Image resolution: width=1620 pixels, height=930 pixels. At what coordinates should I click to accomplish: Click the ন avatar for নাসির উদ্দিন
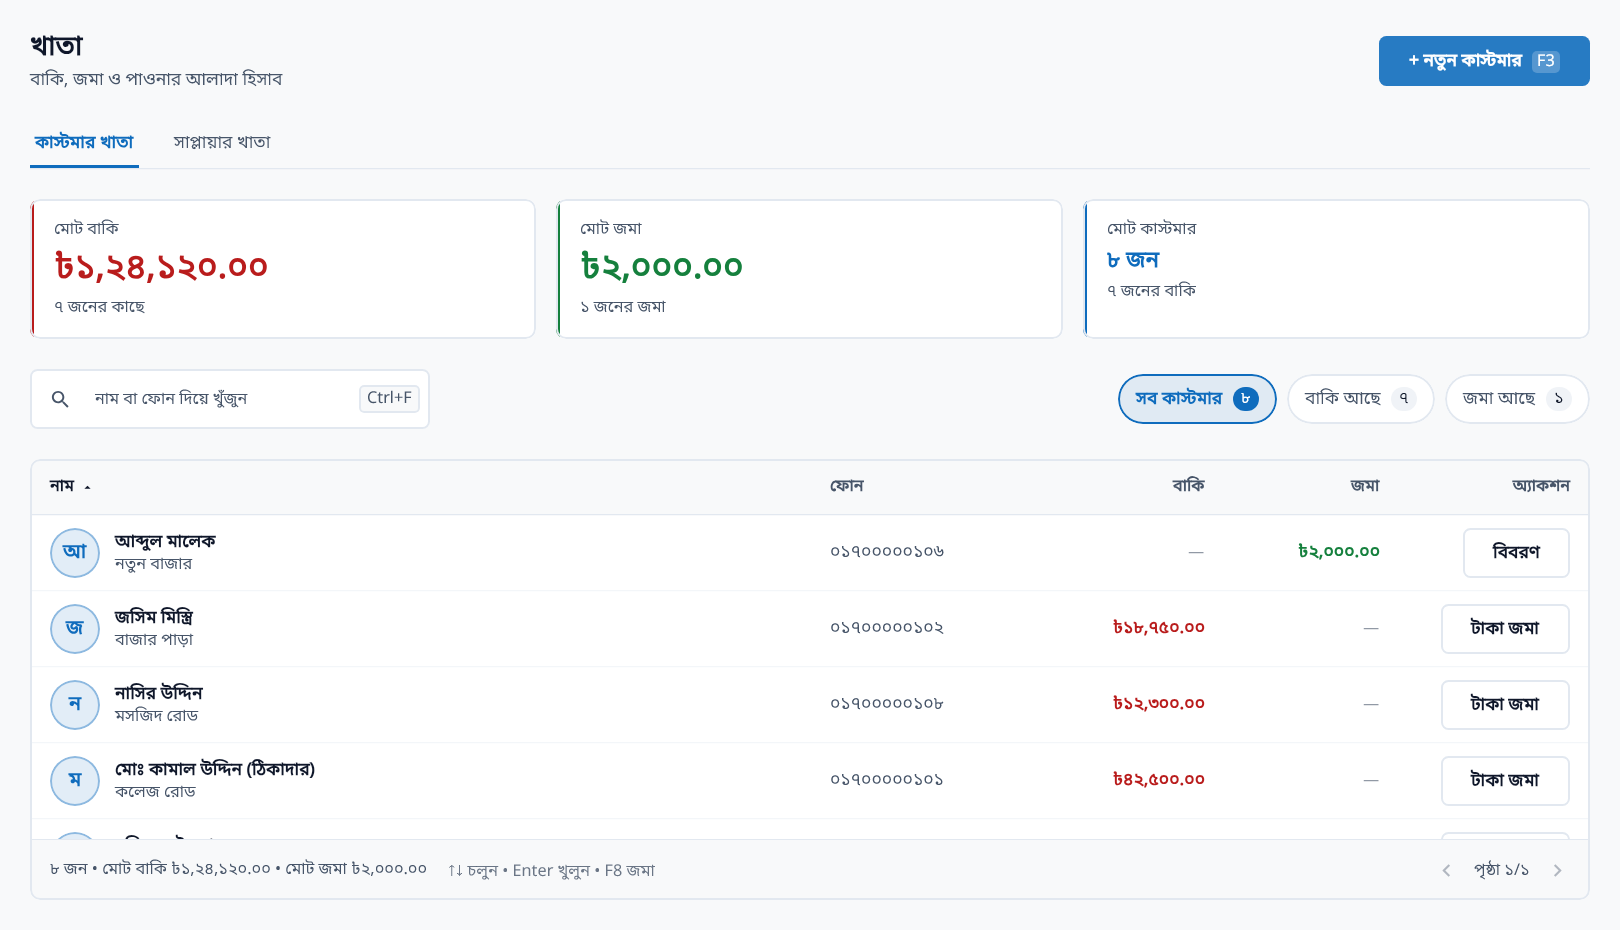click(x=75, y=705)
